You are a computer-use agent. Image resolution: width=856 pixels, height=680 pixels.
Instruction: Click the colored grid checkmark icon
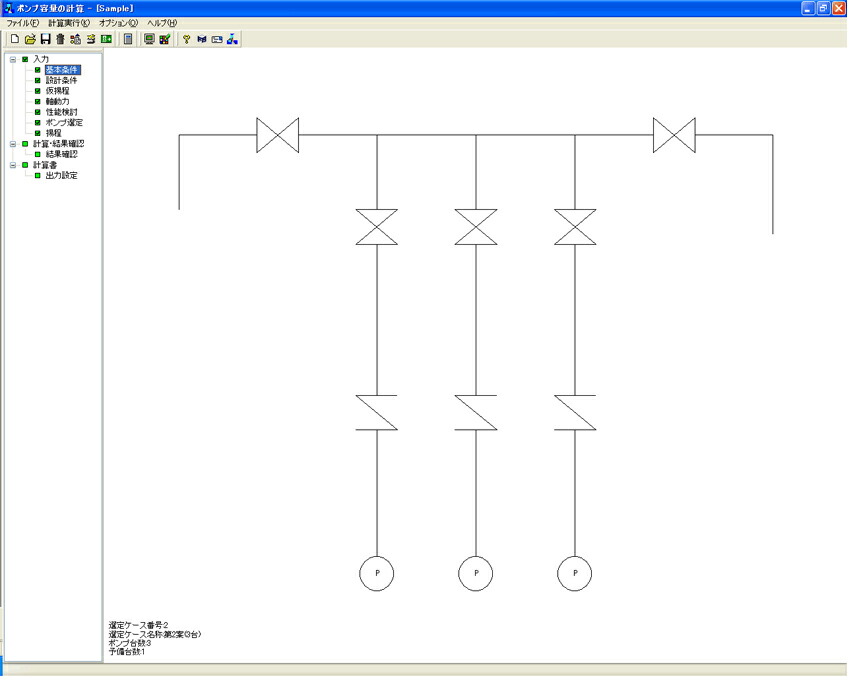pos(164,39)
